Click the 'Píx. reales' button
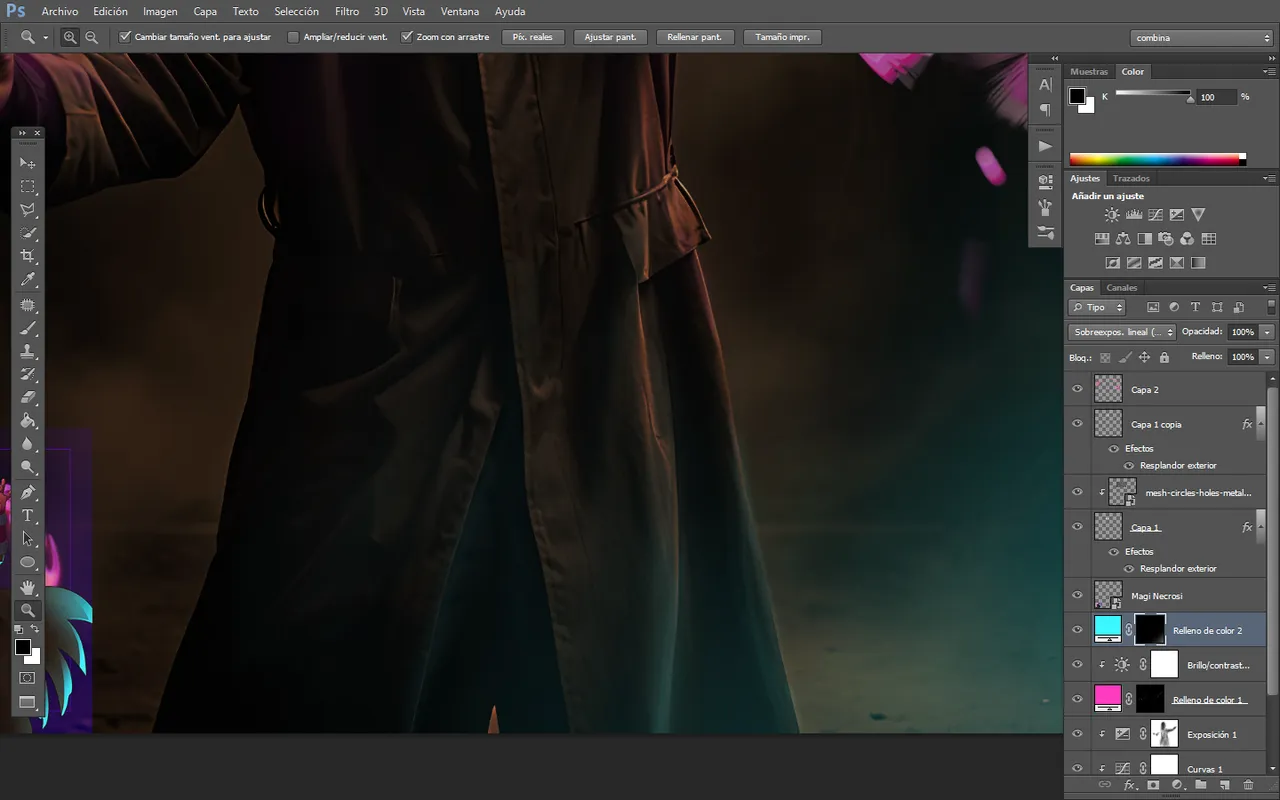Screen dimensions: 1280x800 [x=533, y=37]
